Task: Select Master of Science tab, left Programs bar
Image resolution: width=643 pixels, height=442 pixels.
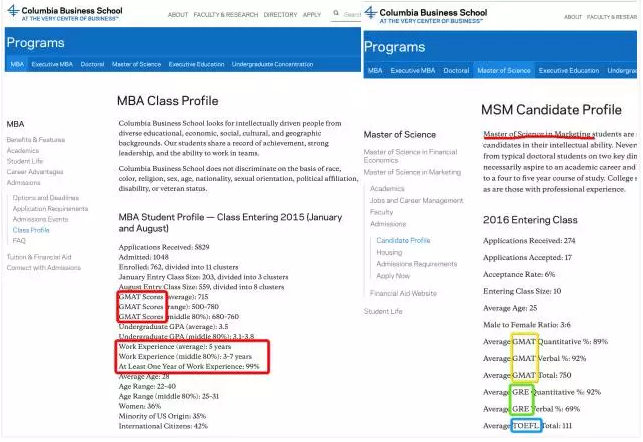Action: pos(137,64)
